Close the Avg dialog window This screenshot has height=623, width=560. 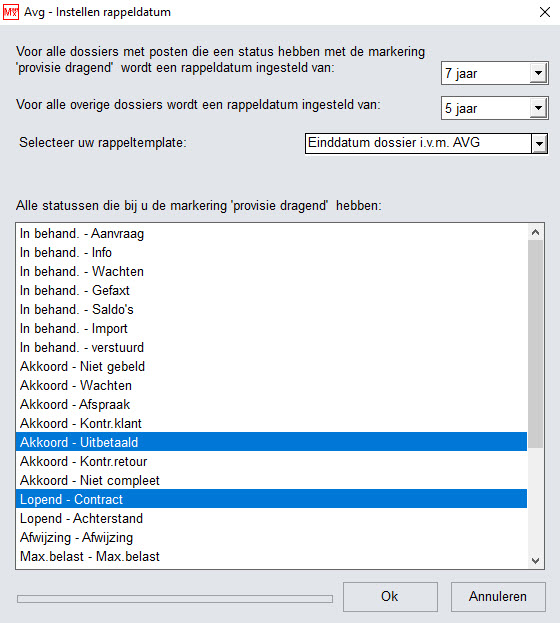544,12
